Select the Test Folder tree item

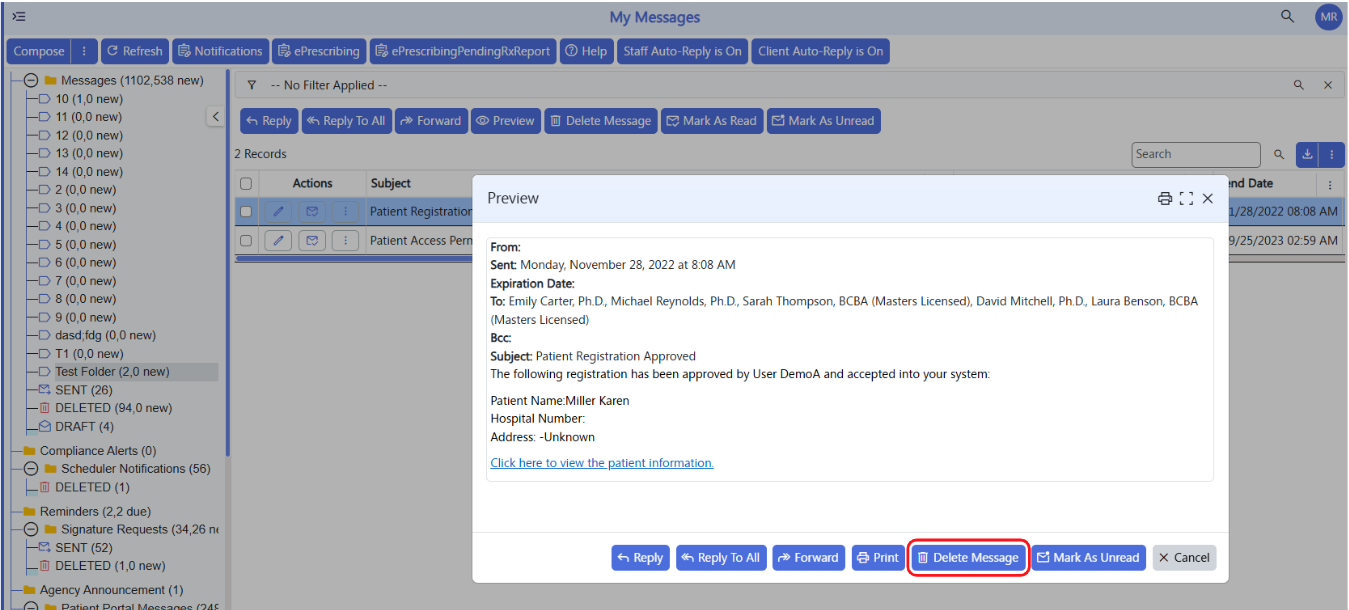click(112, 372)
